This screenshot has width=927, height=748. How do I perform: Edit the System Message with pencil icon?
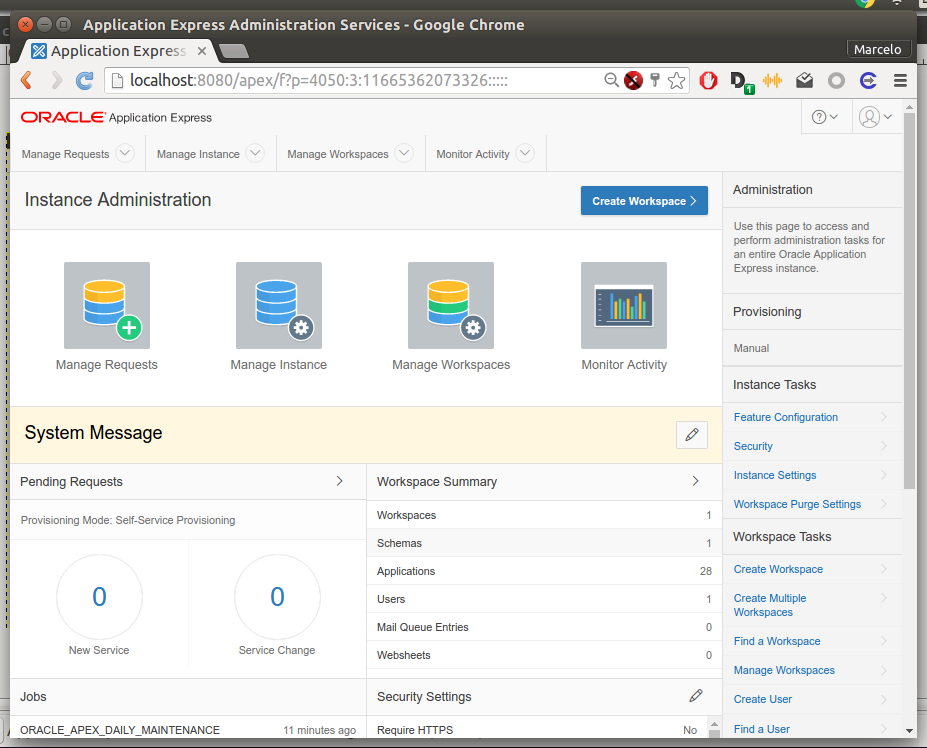pos(691,435)
